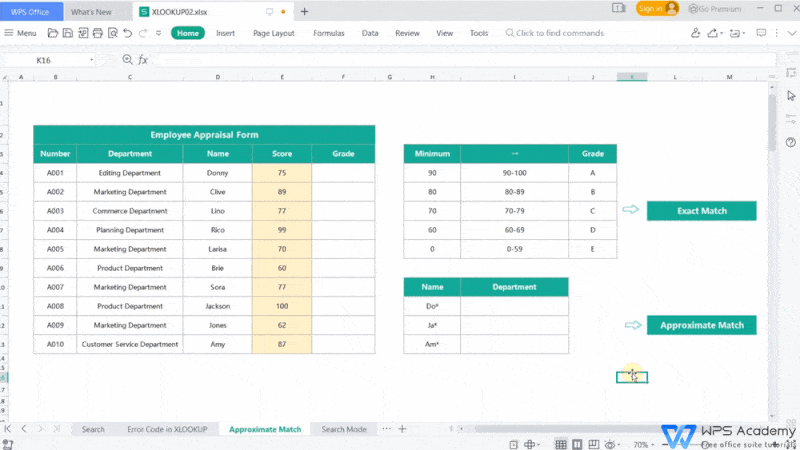Open the hamburger Menu dropdown
Image resolution: width=800 pixels, height=450 pixels.
click(x=20, y=33)
